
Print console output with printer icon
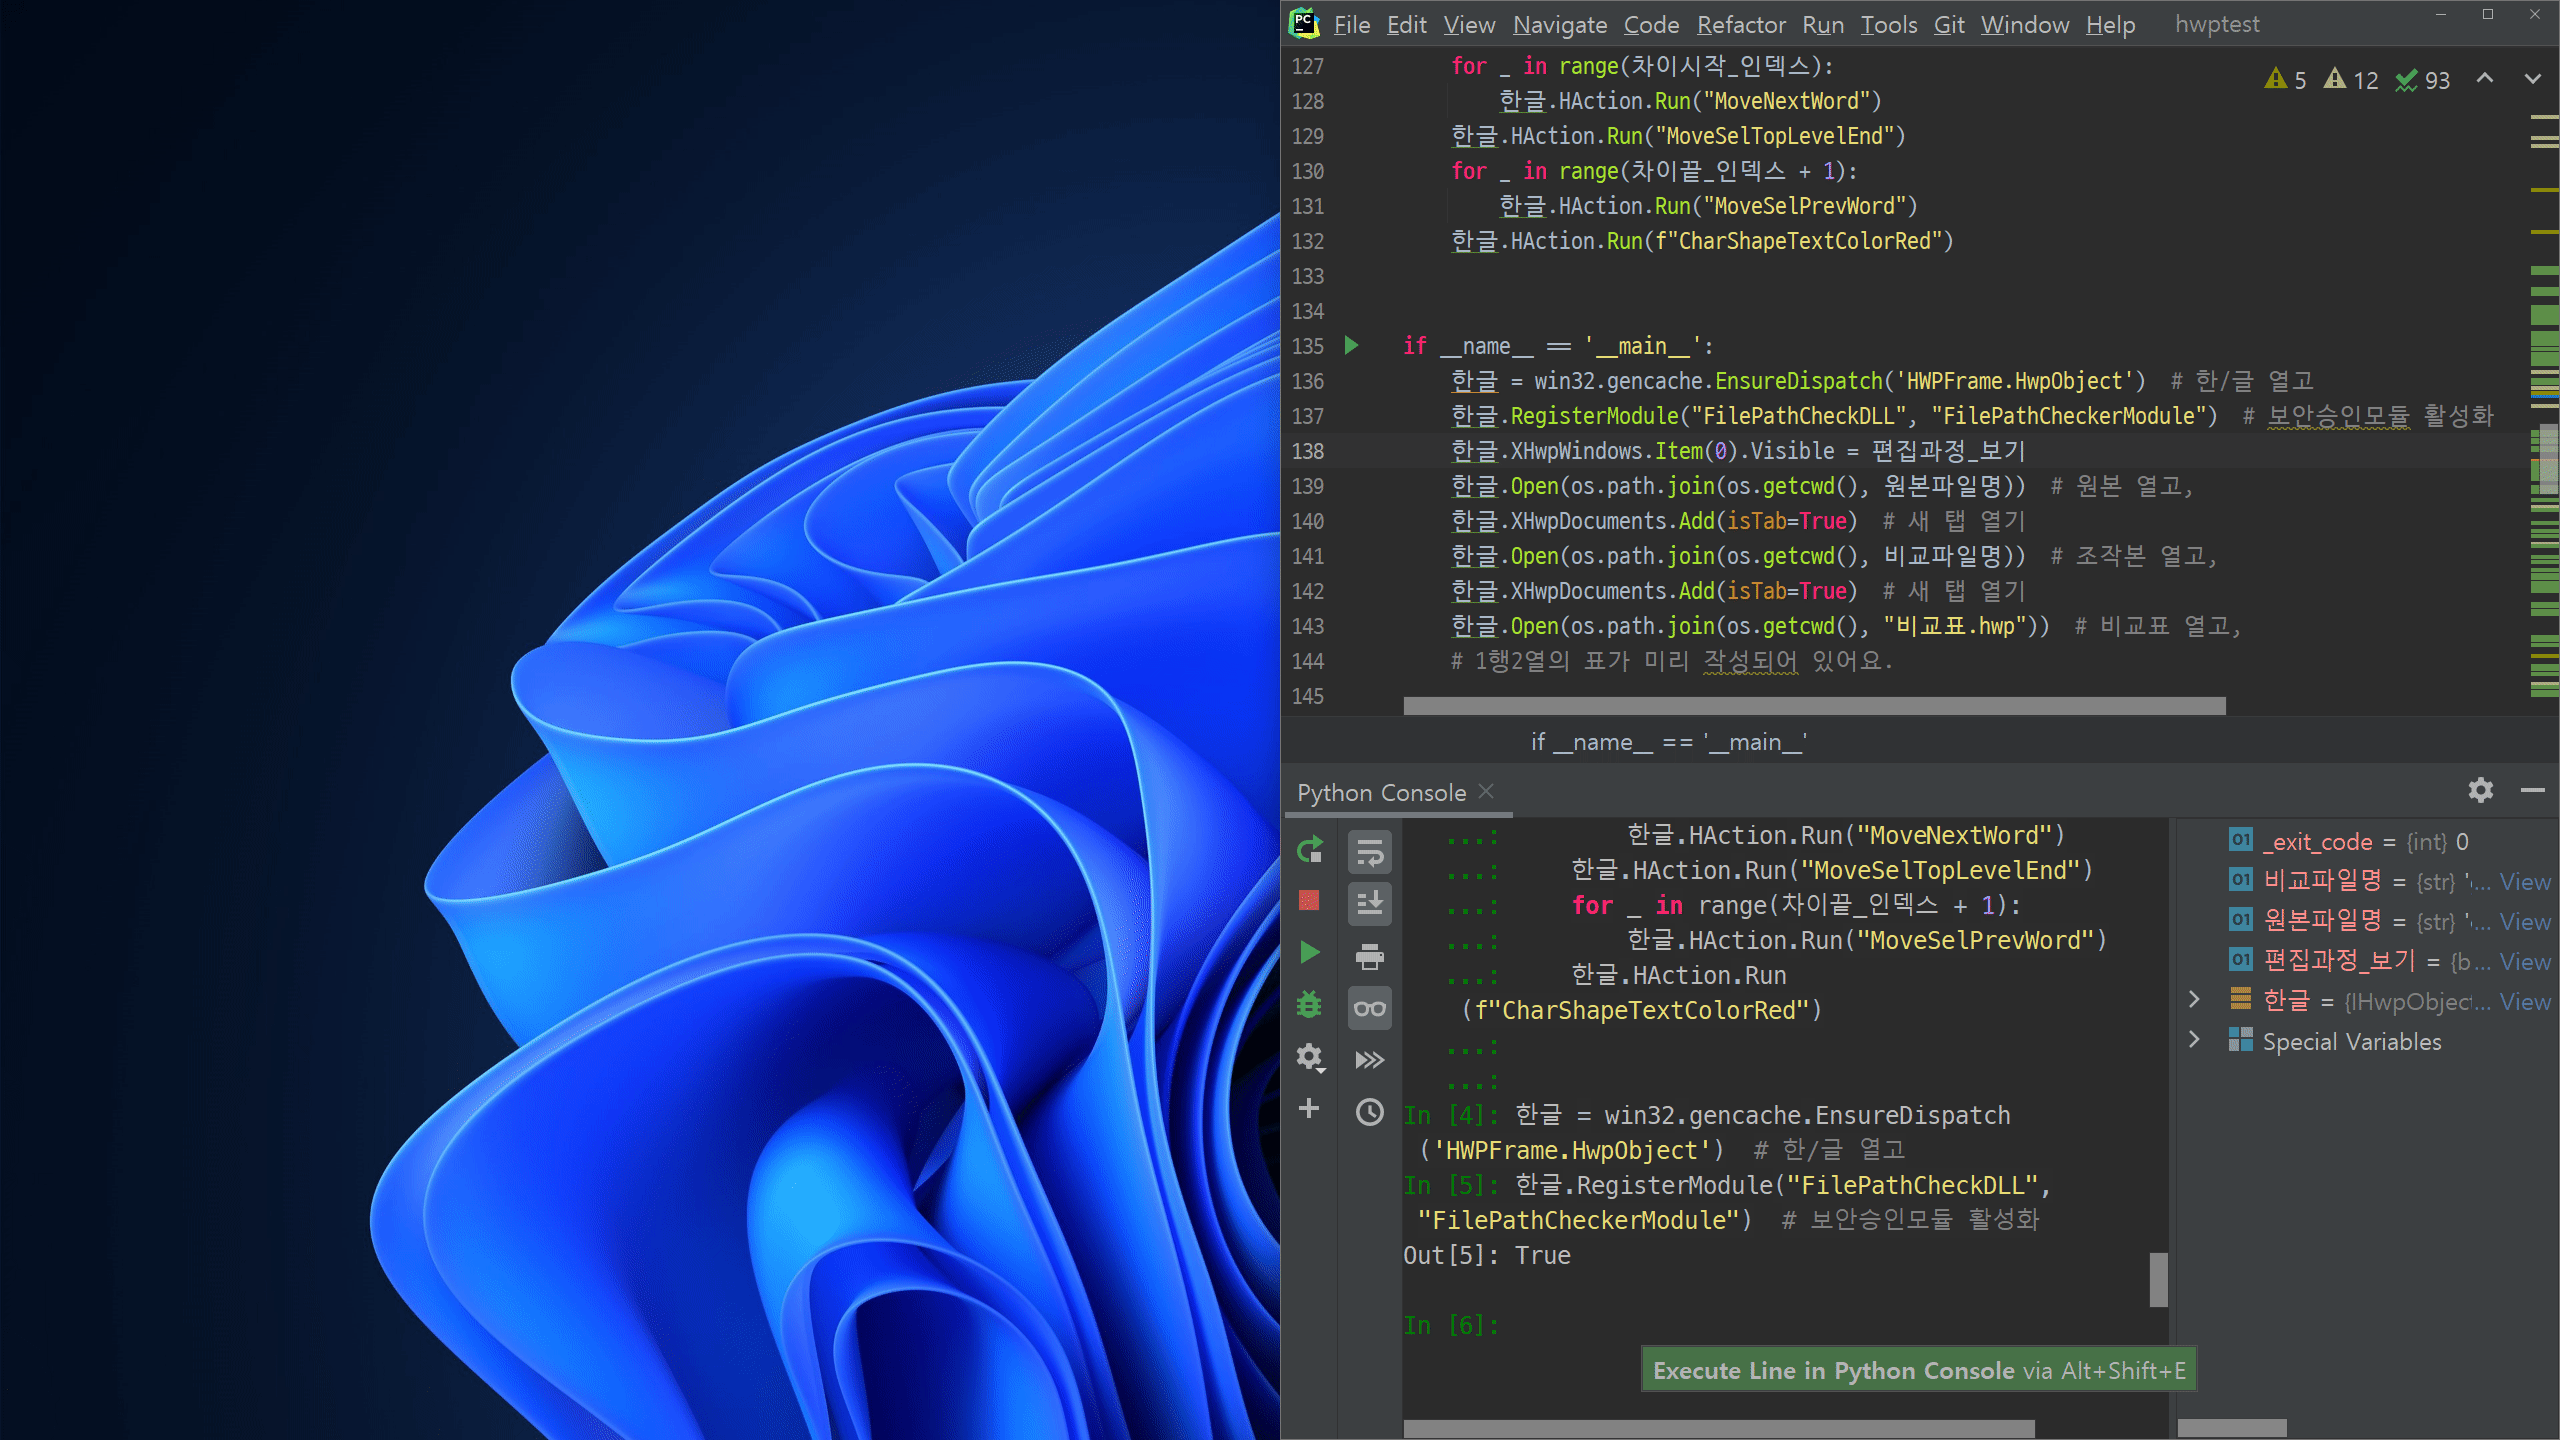1369,957
